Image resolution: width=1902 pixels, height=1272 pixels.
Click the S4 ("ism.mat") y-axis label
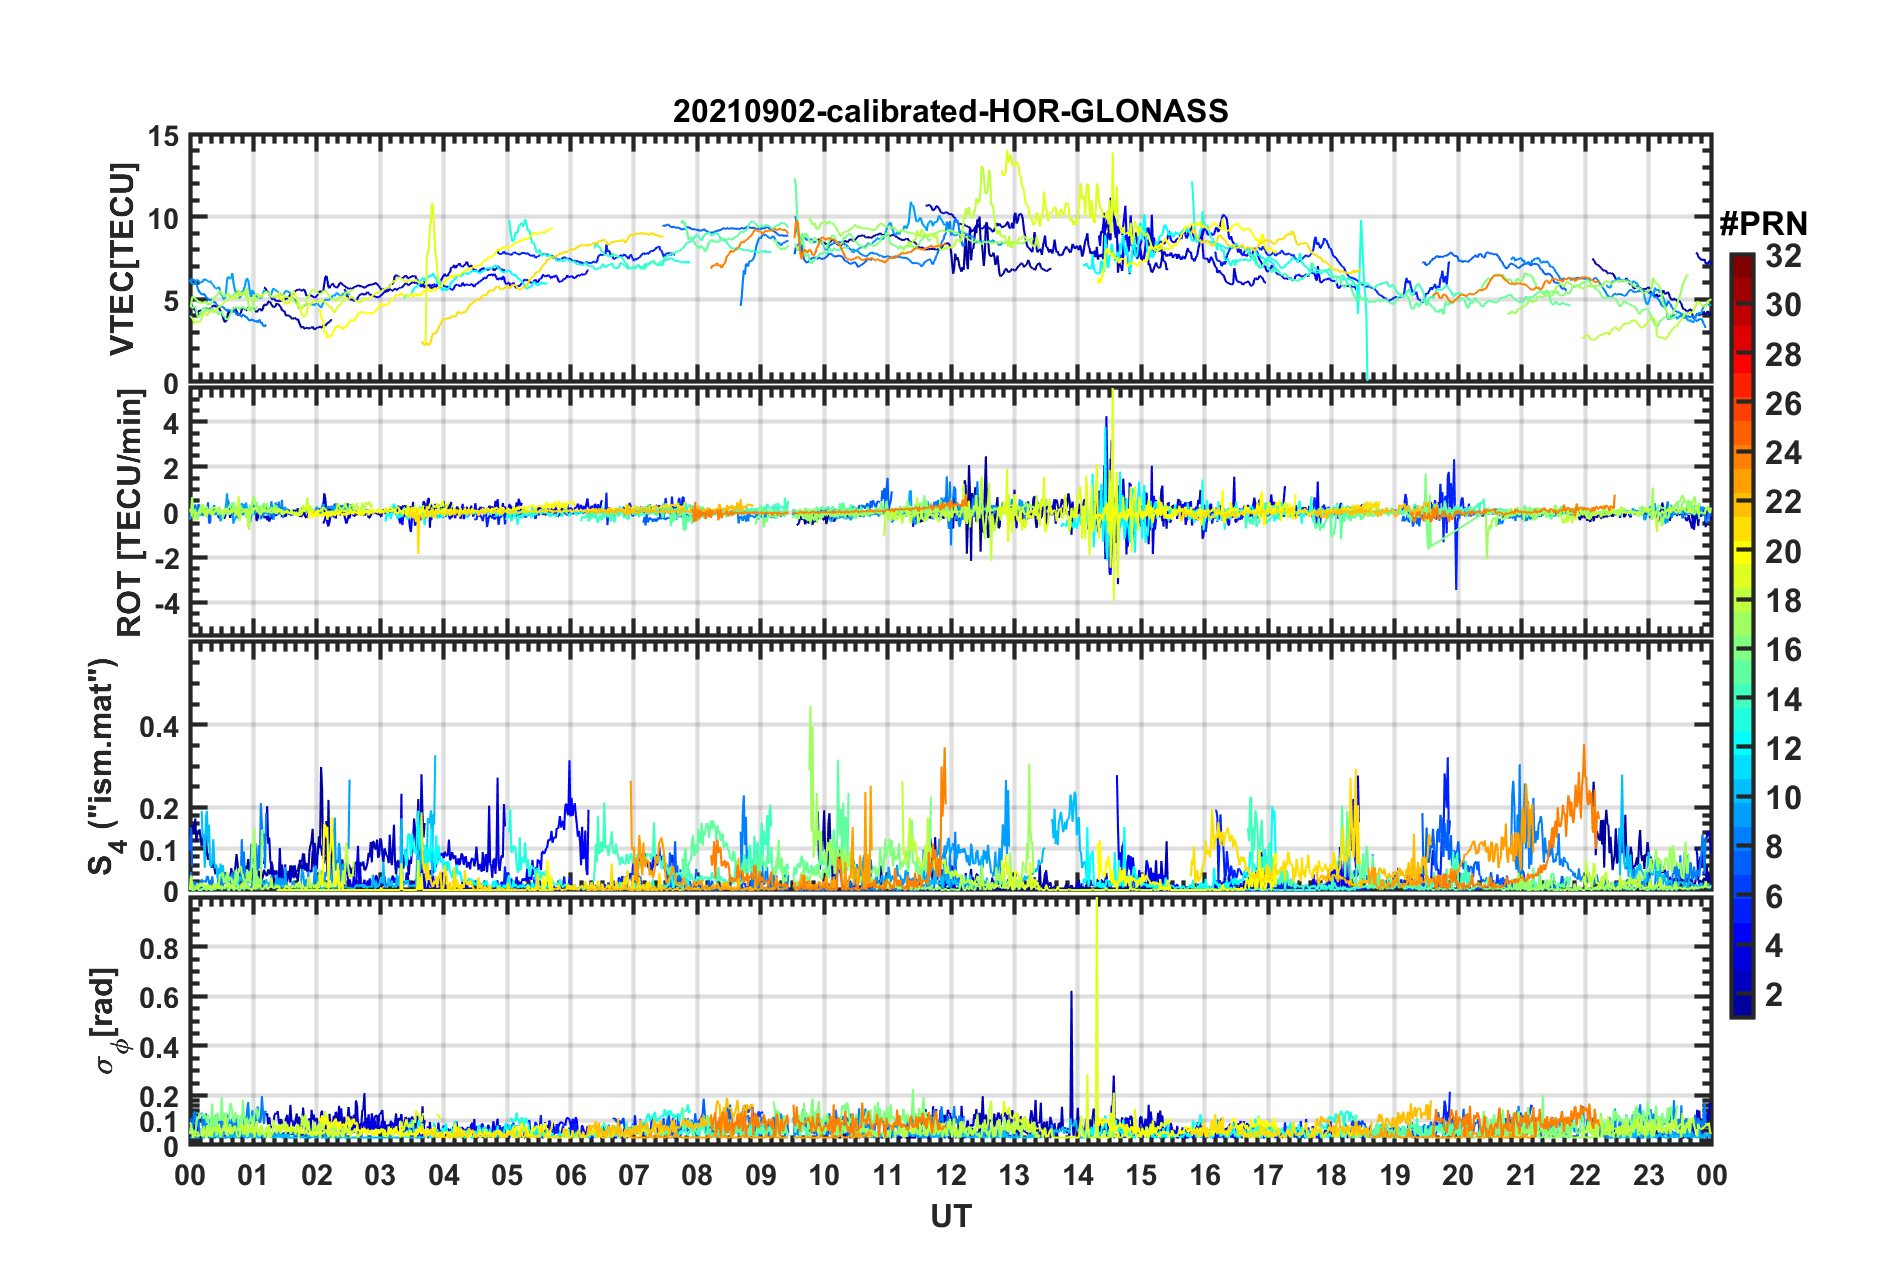[x=105, y=766]
